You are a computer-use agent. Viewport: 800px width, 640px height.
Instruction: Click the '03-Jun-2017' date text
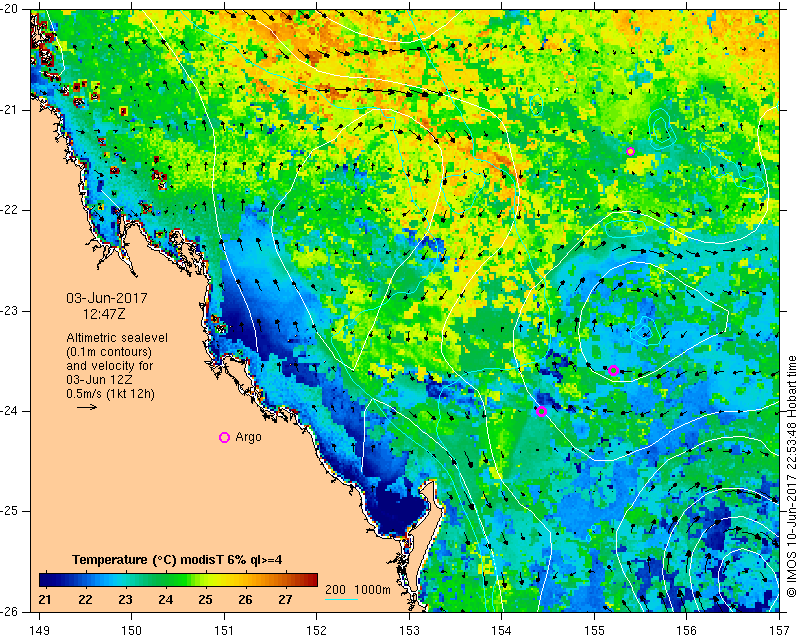click(x=107, y=298)
